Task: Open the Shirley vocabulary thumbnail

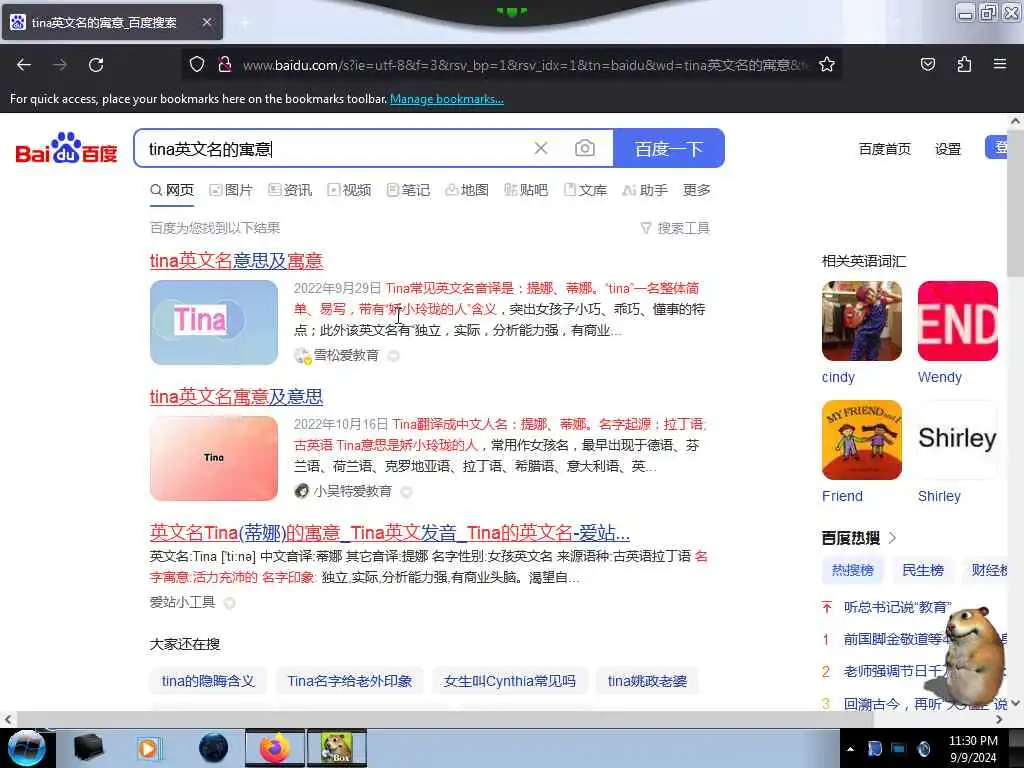Action: [957, 440]
